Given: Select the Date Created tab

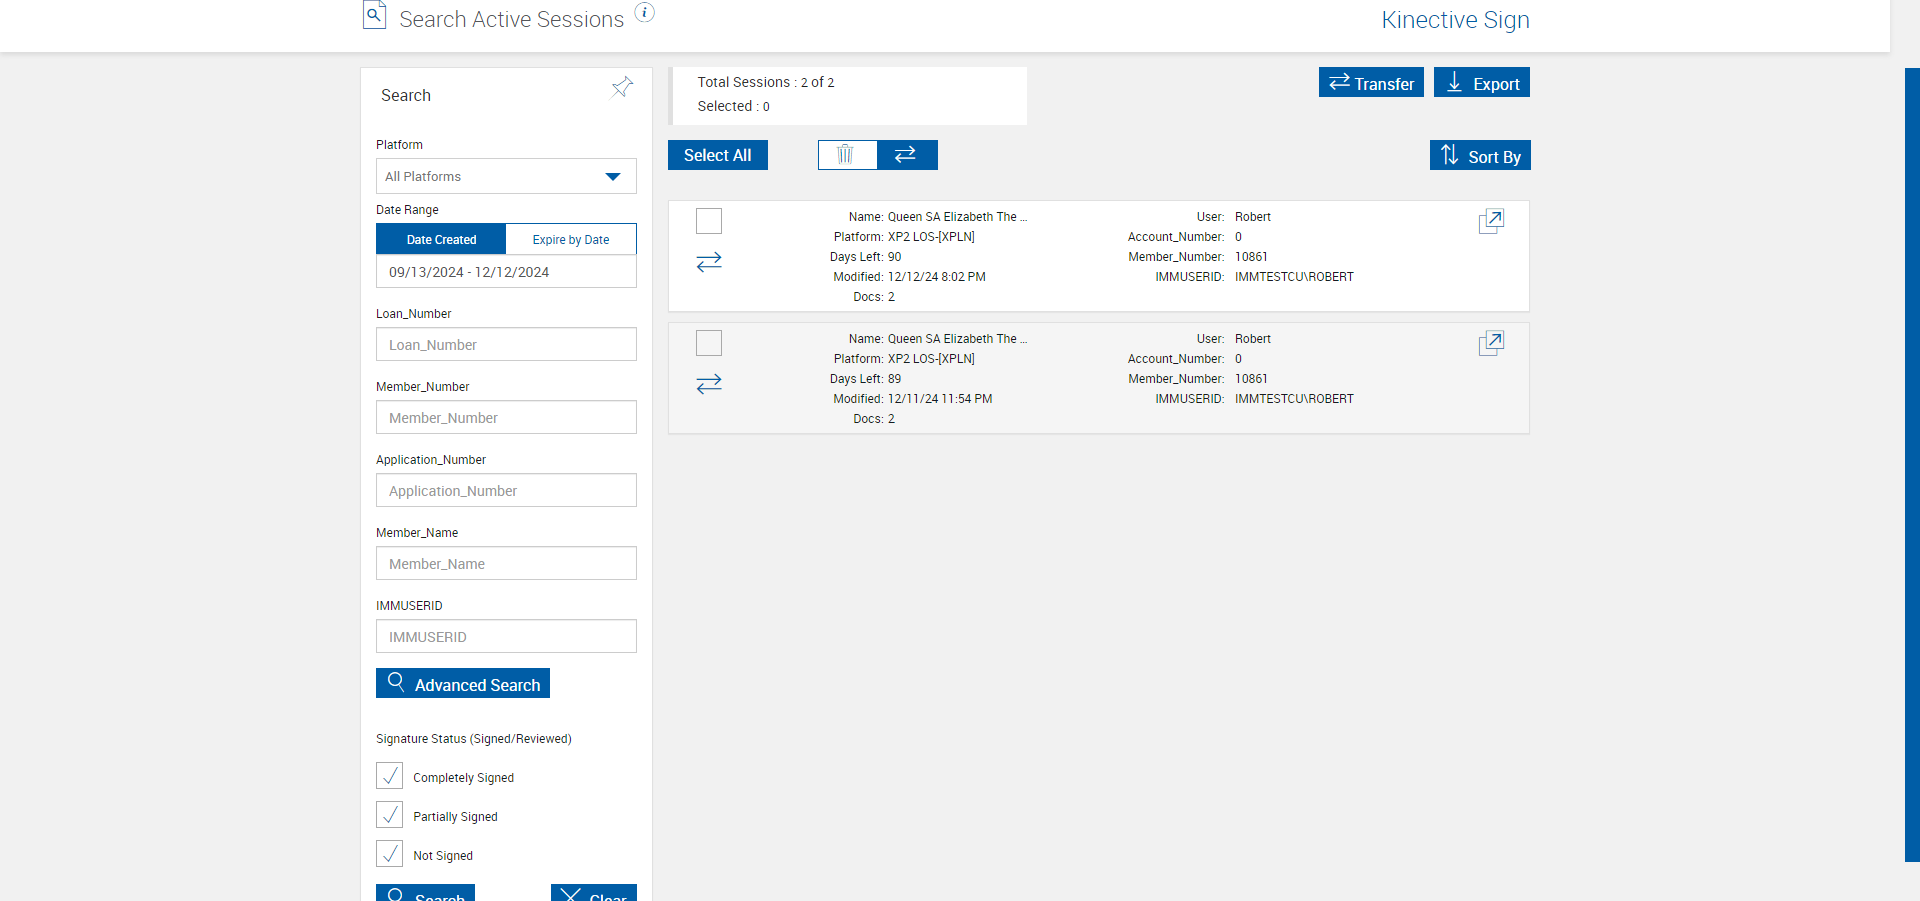Looking at the screenshot, I should click(441, 240).
